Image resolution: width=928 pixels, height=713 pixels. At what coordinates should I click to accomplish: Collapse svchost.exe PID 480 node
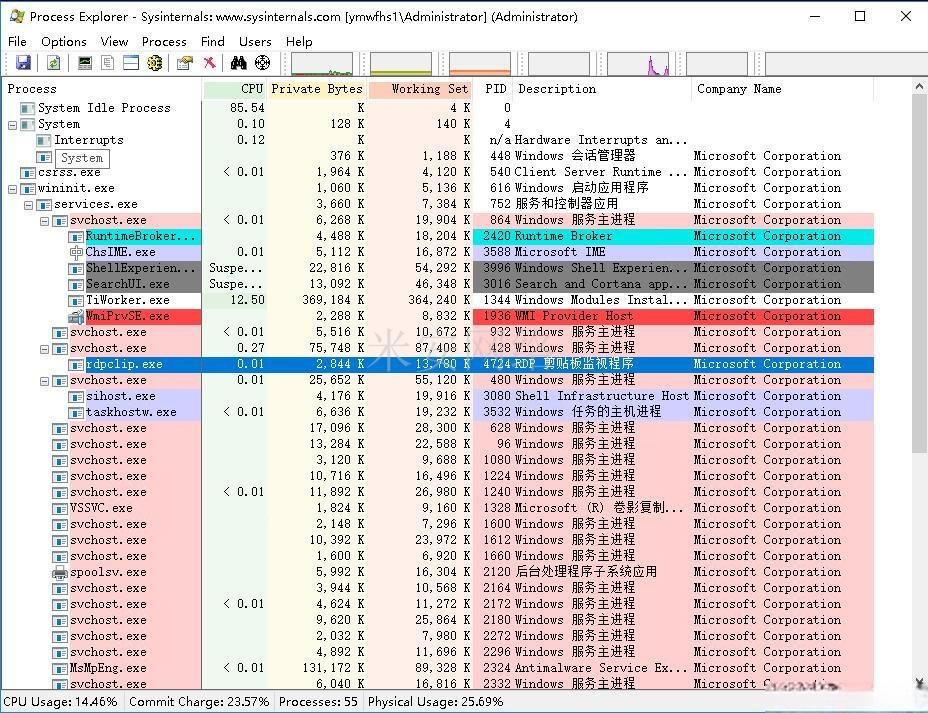(x=44, y=381)
